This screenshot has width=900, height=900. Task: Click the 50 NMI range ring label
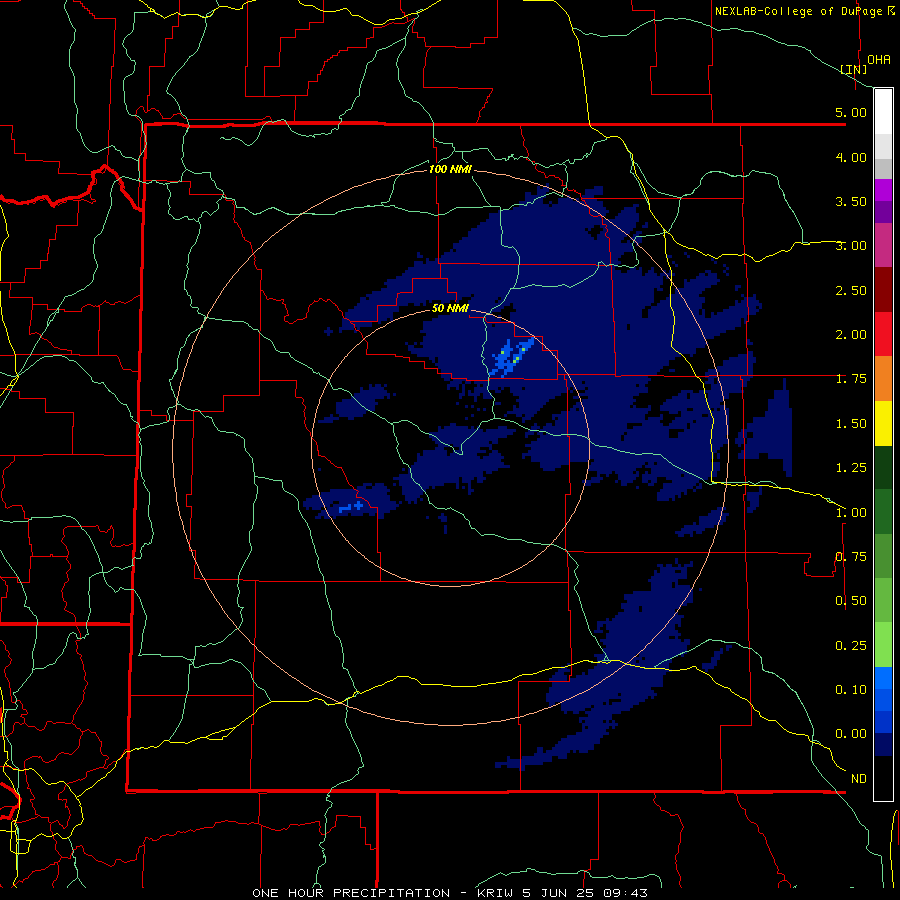450,308
